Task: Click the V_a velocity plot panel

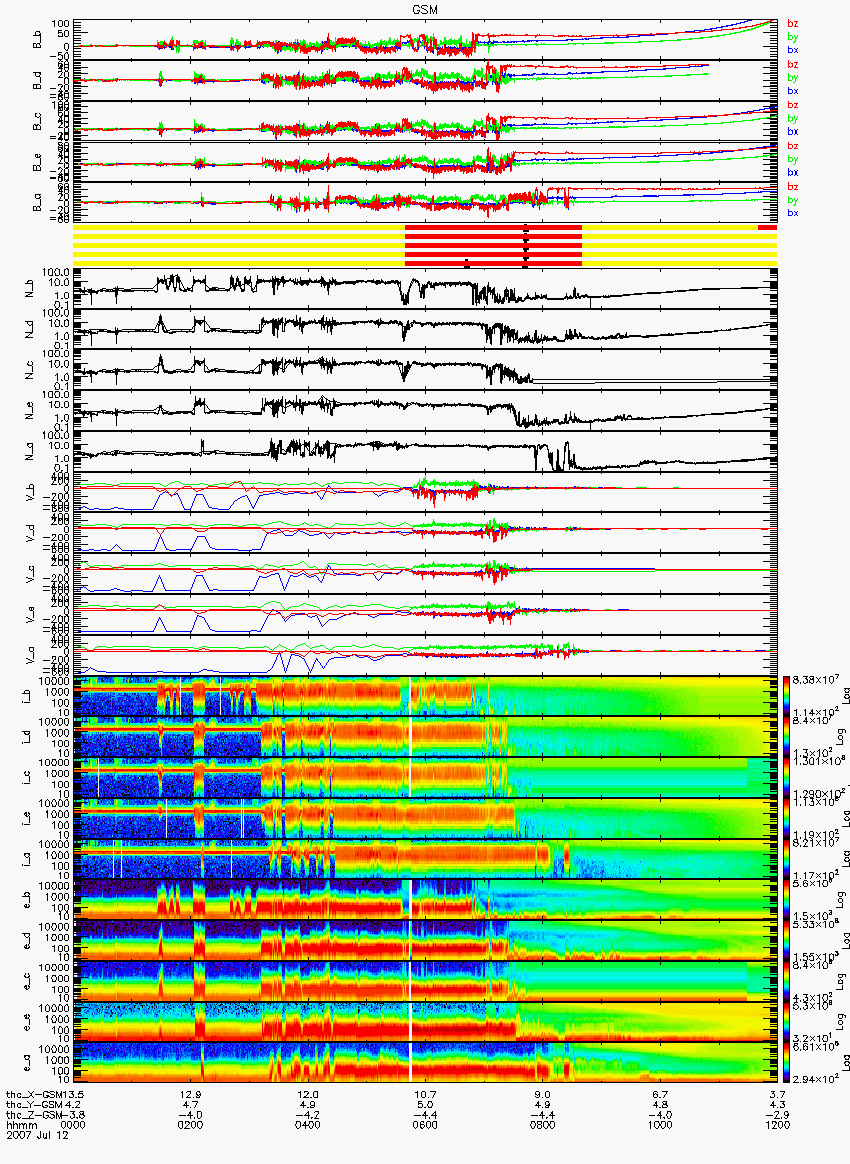Action: tap(425, 655)
